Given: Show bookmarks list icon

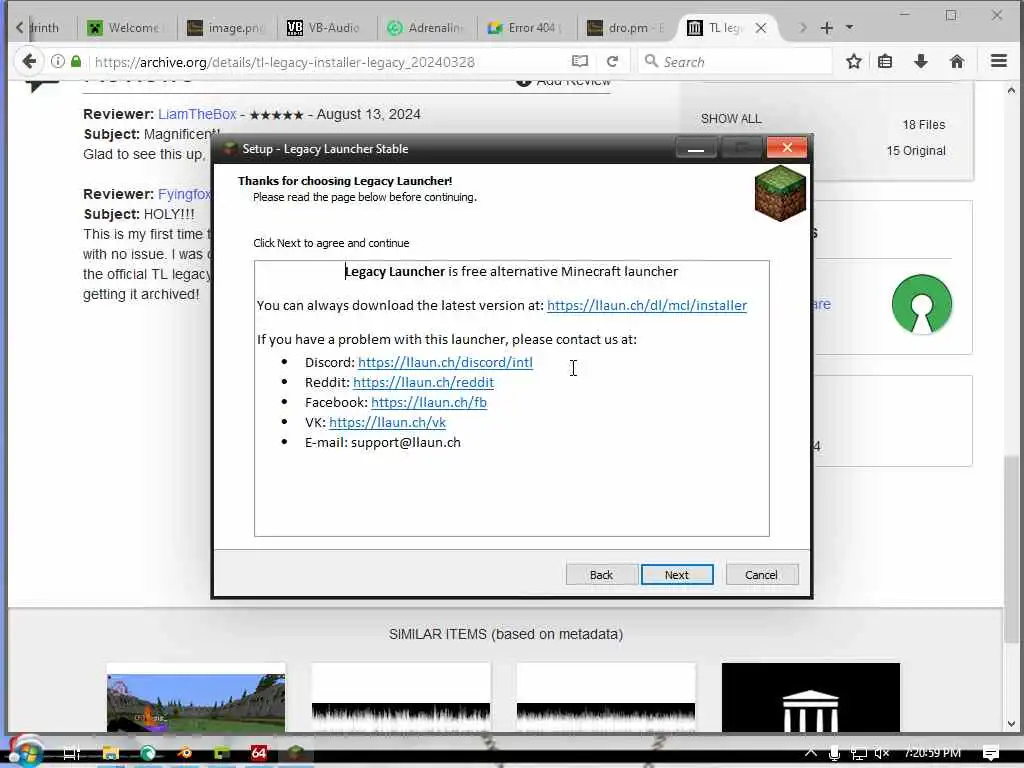Looking at the screenshot, I should (885, 61).
